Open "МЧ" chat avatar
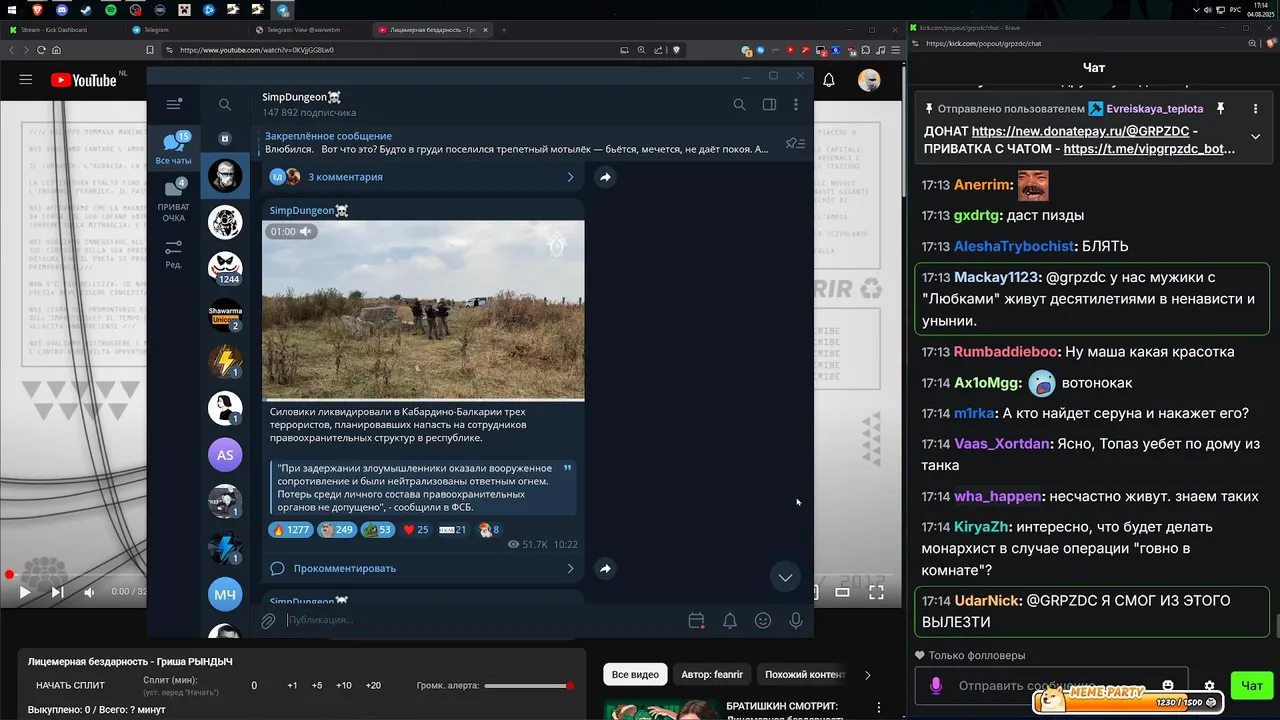The image size is (1280, 720). [225, 595]
